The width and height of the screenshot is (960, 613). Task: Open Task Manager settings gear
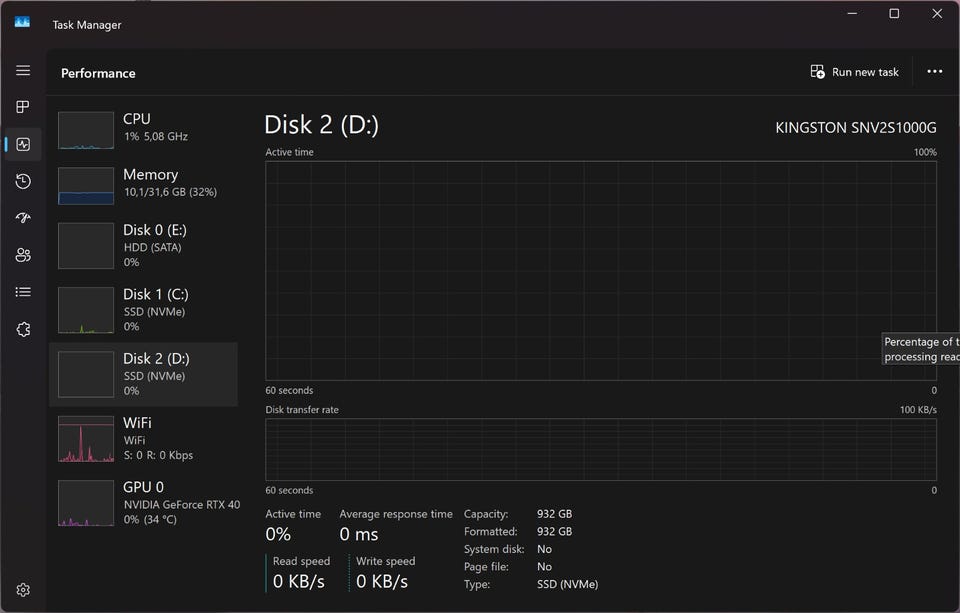[x=23, y=590]
